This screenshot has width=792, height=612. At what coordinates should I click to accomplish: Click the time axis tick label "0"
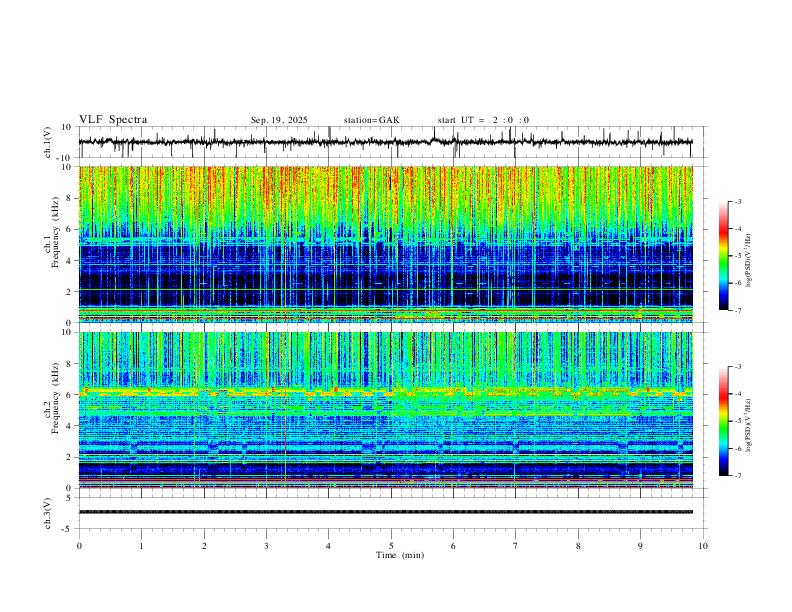click(x=79, y=546)
